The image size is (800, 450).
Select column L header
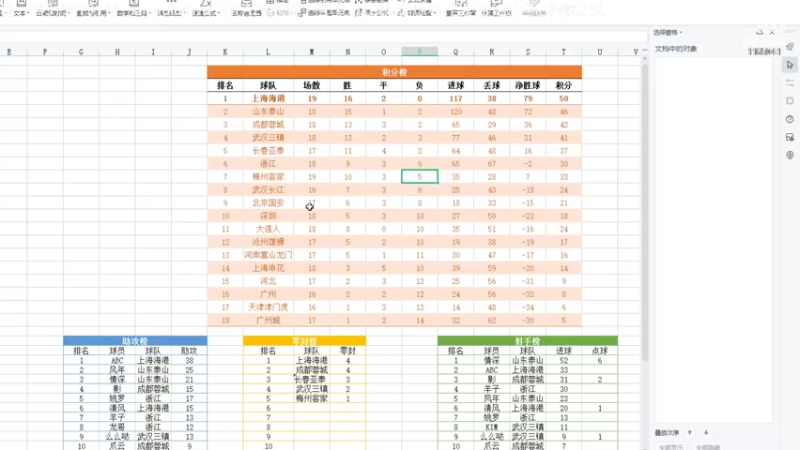[x=268, y=52]
